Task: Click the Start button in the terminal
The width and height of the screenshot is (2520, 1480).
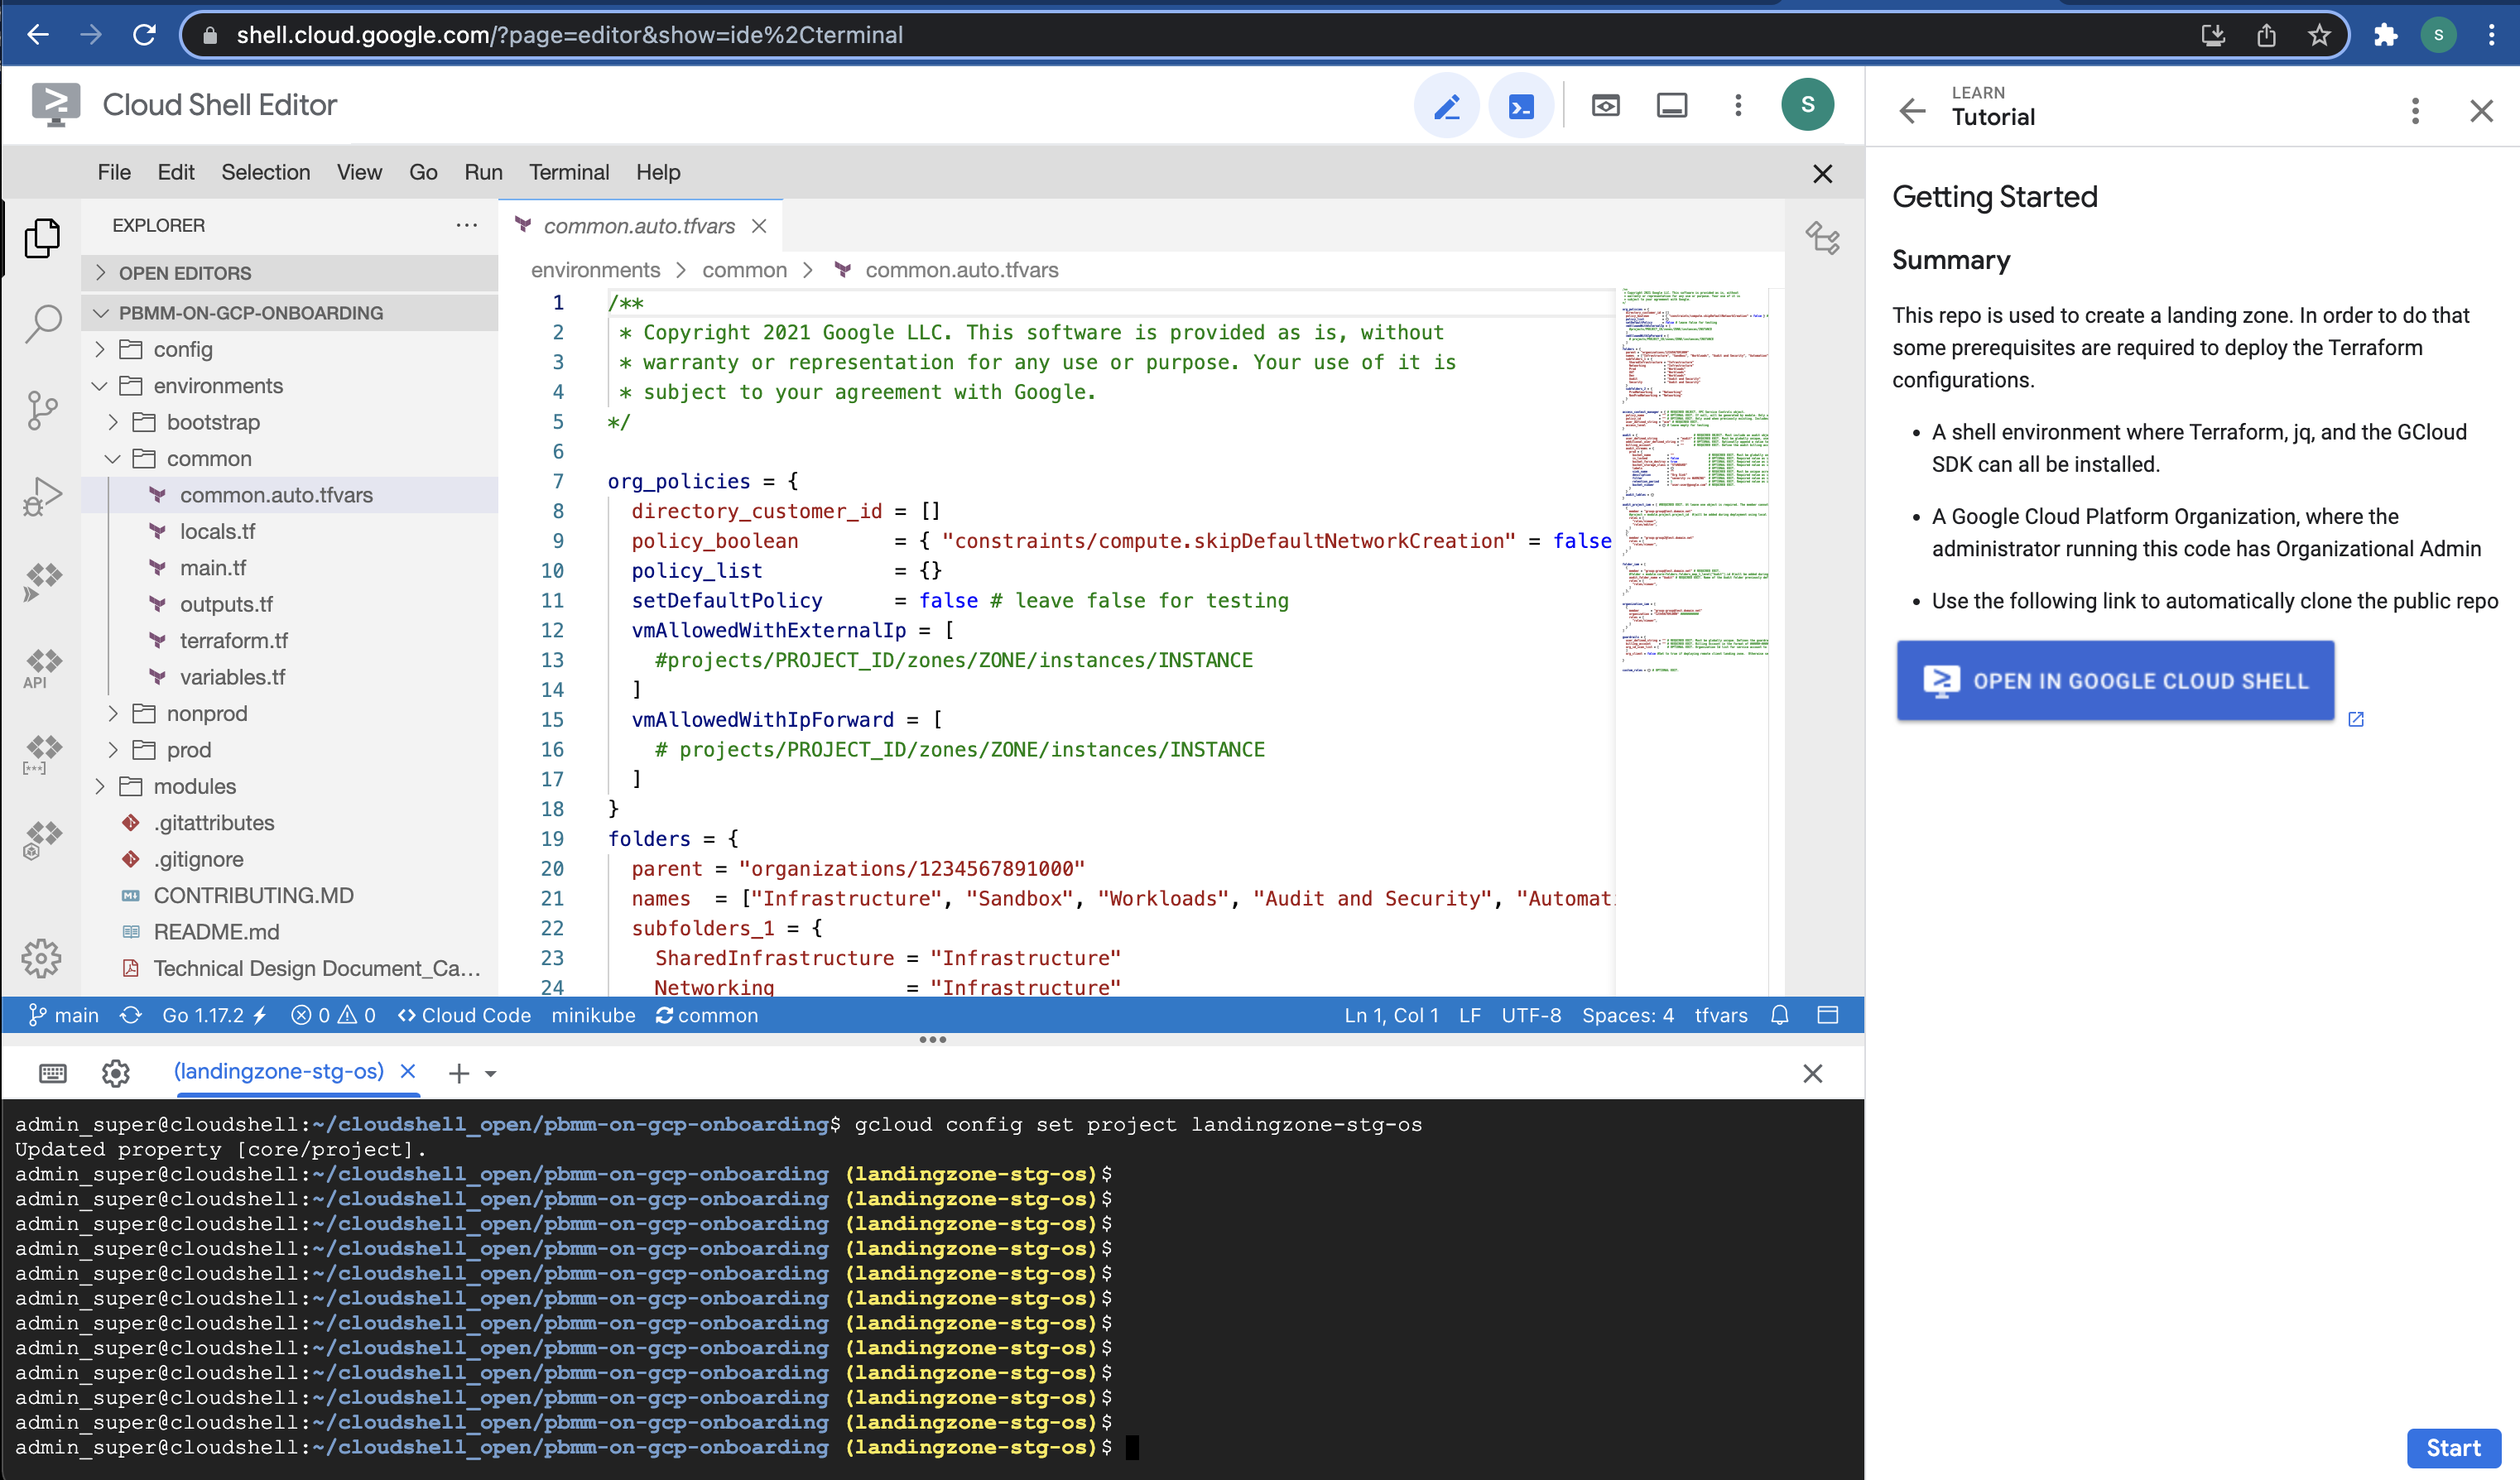Action: point(2453,1448)
